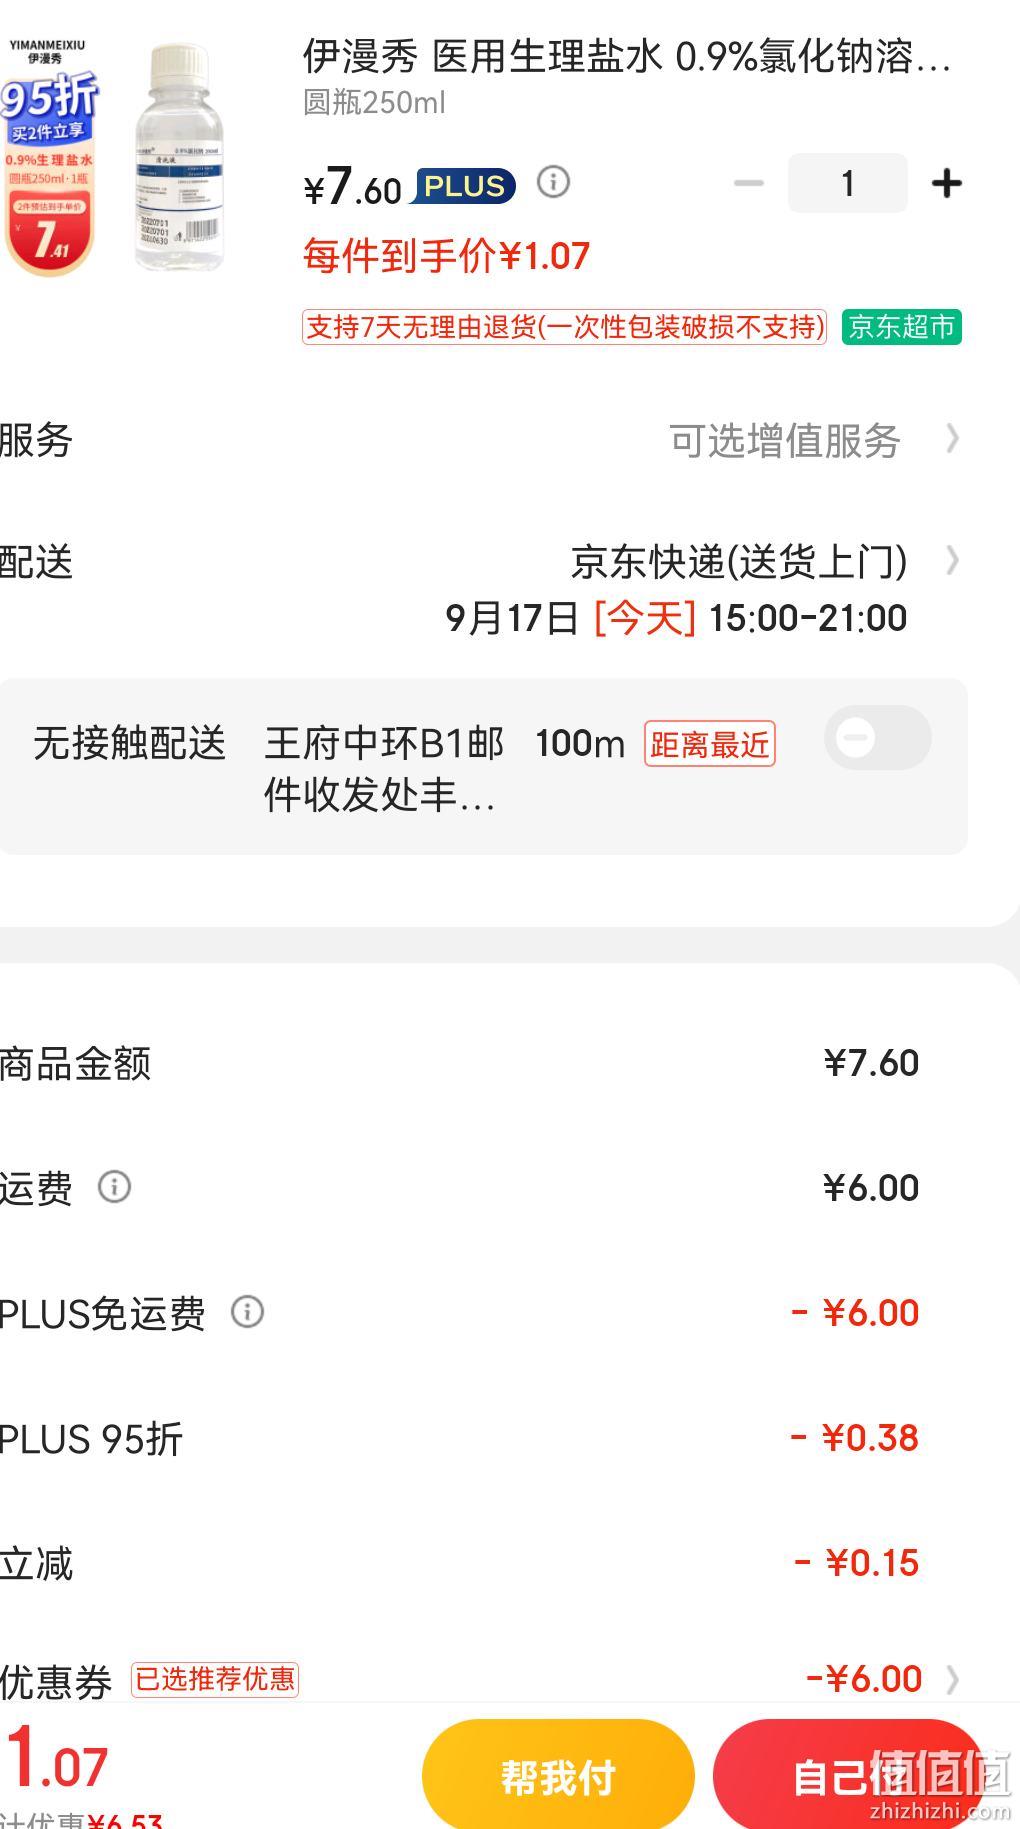
Task: Tap the 7天无理由退货 policy tag
Action: click(564, 327)
